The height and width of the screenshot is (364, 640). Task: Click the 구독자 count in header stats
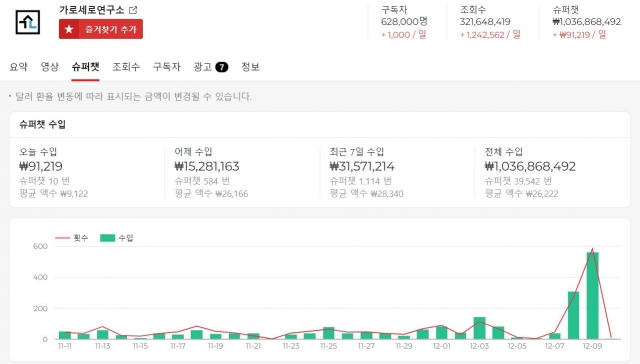[404, 22]
